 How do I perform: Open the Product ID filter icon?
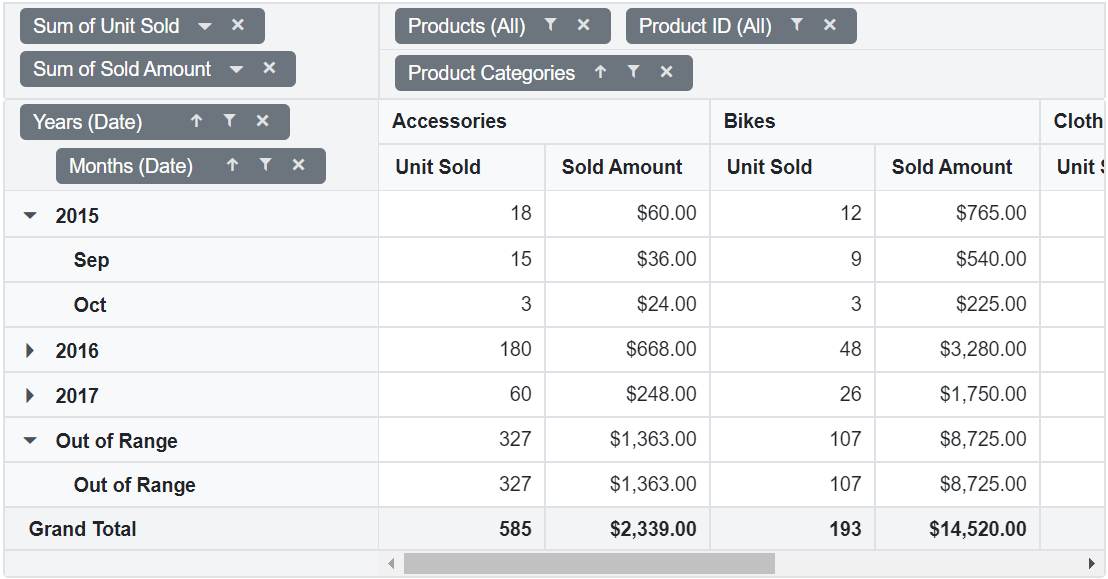pos(797,25)
